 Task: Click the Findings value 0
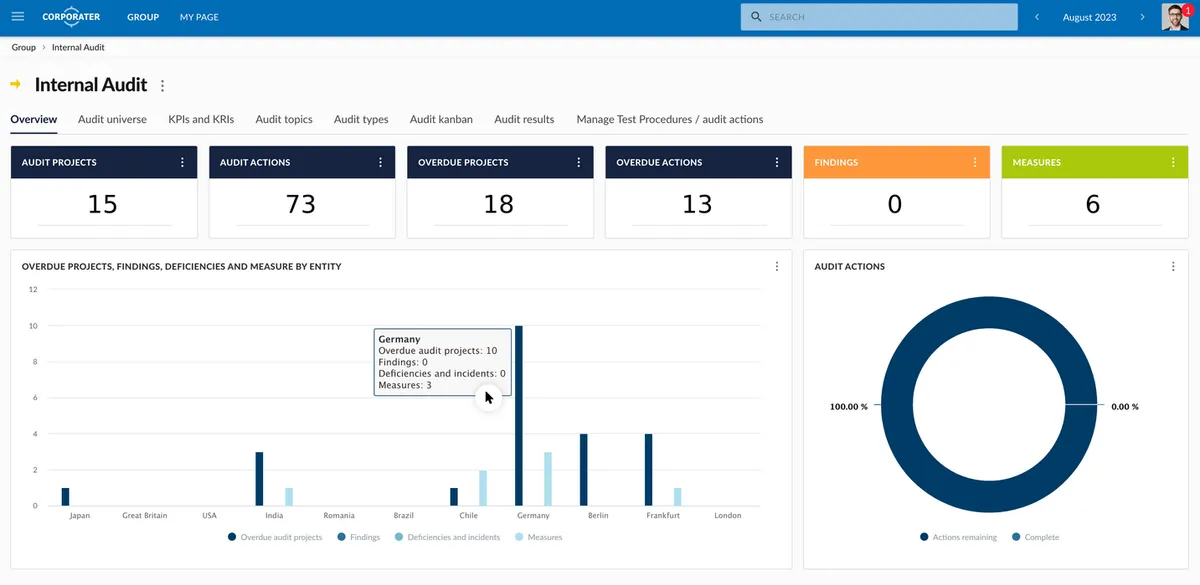click(x=895, y=204)
